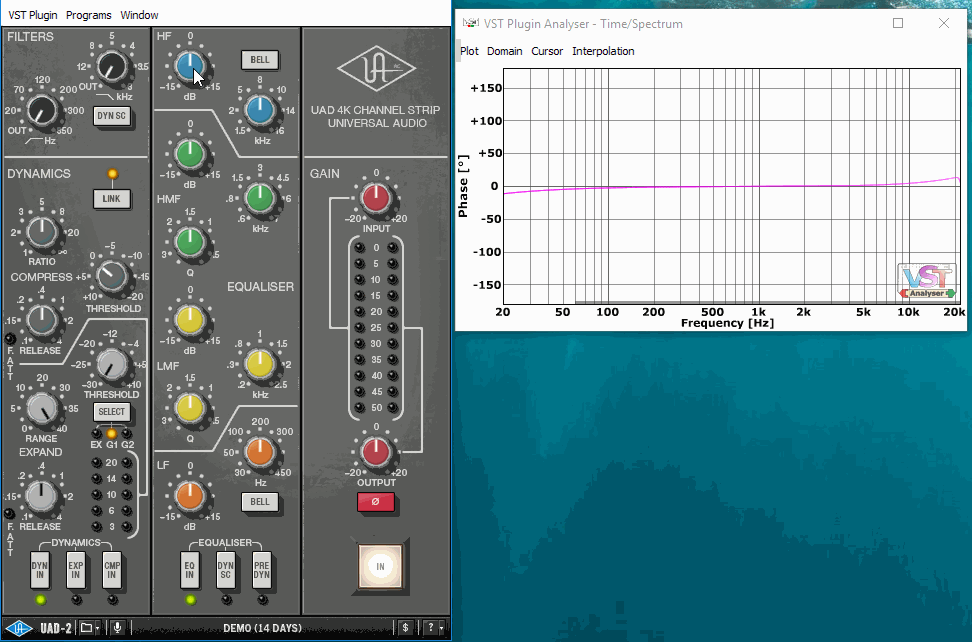Click the red INPUT gain knob
The image size is (972, 642).
pos(376,198)
